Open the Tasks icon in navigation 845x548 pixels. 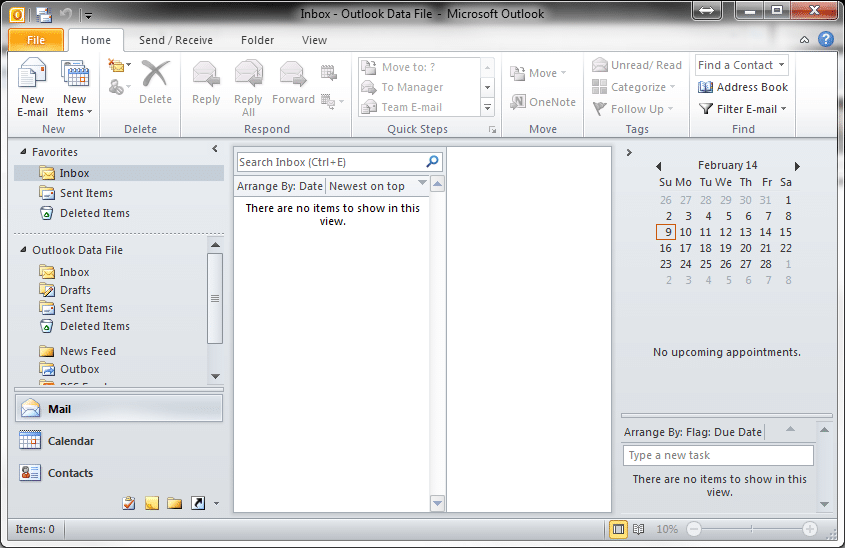click(129, 503)
